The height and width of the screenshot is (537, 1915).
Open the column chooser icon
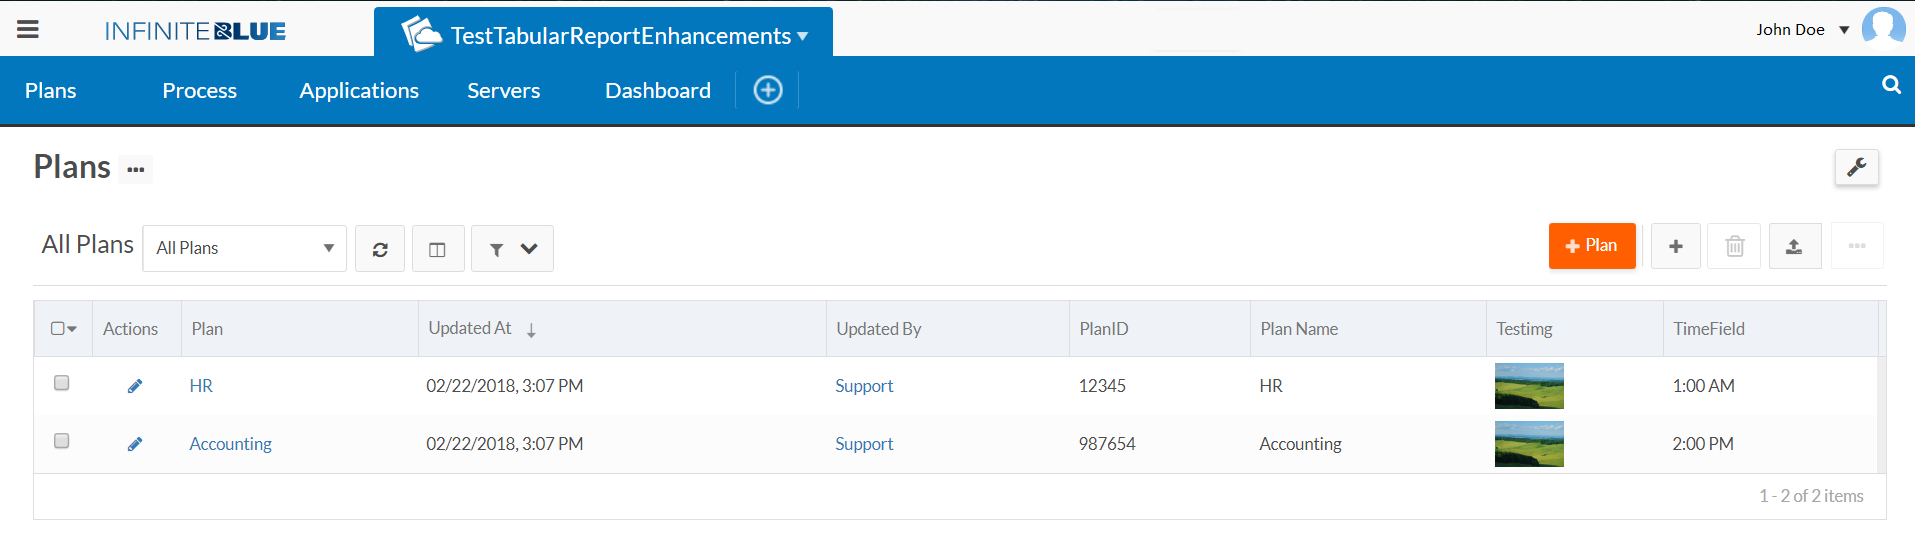437,249
